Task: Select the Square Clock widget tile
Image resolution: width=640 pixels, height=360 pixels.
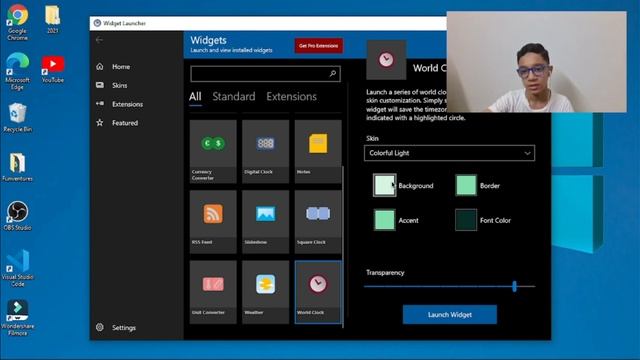Action: 318,222
